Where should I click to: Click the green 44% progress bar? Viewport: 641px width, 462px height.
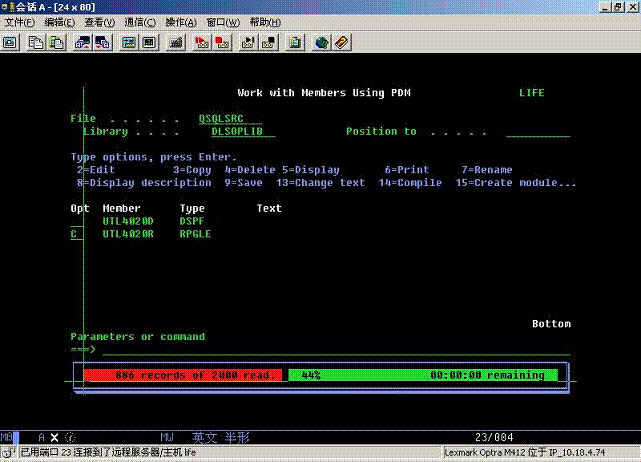(x=423, y=375)
